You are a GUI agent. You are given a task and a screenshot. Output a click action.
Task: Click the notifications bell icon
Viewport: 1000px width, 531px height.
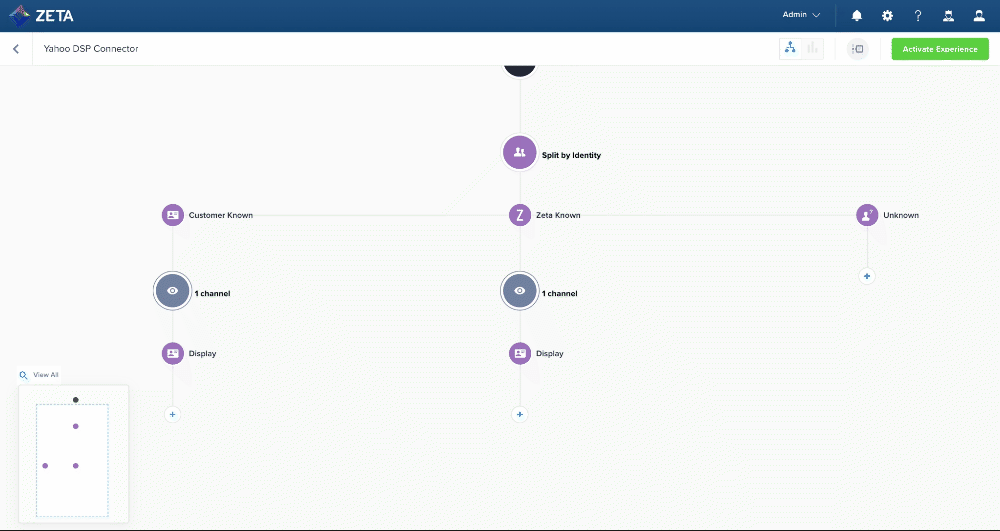coord(857,16)
